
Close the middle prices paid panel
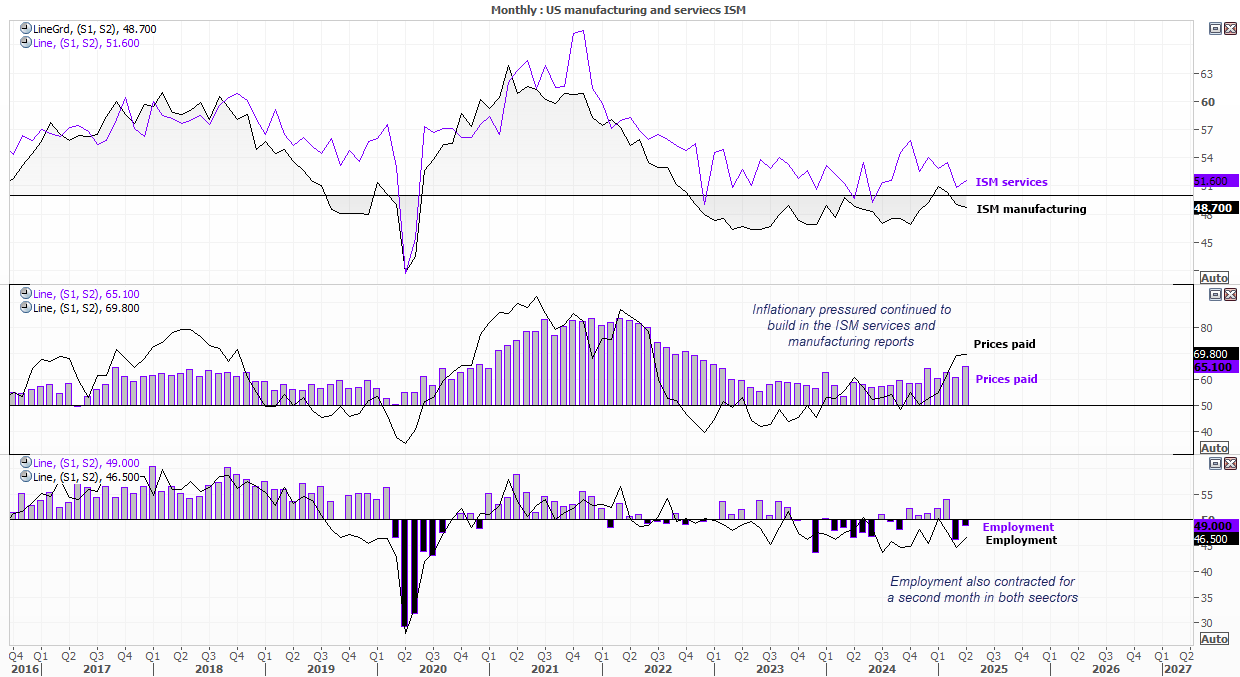tap(1230, 295)
